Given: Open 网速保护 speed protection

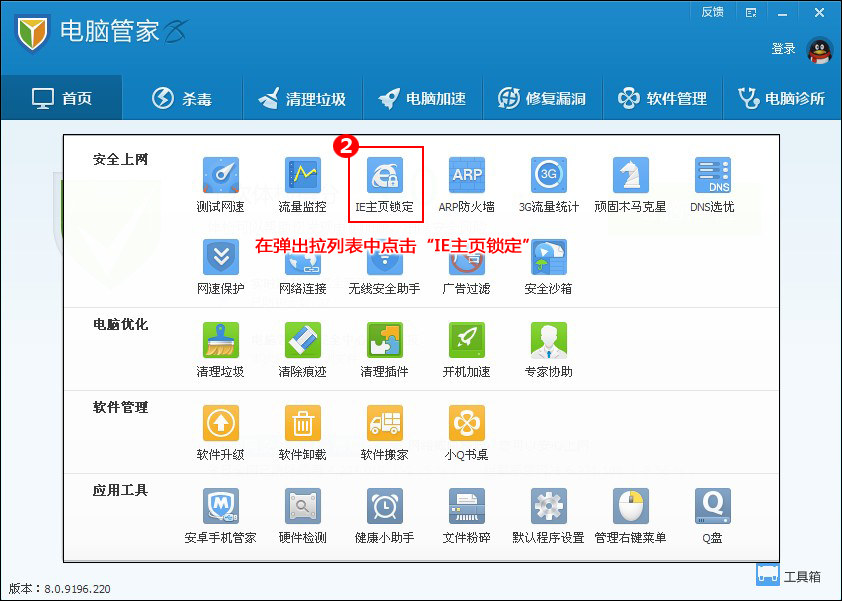Looking at the screenshot, I should tap(221, 267).
